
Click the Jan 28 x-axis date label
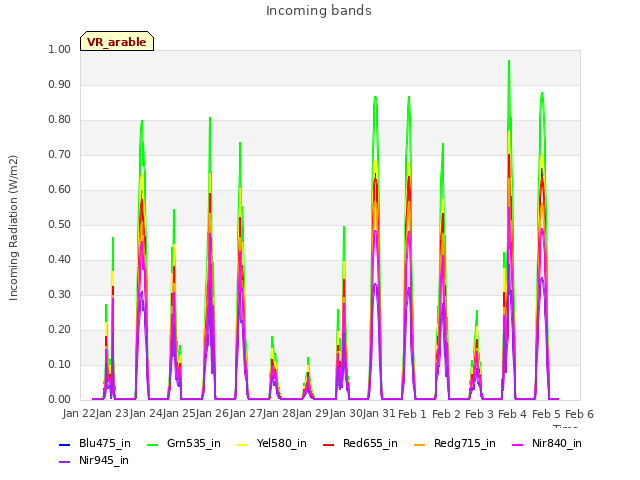280,414
